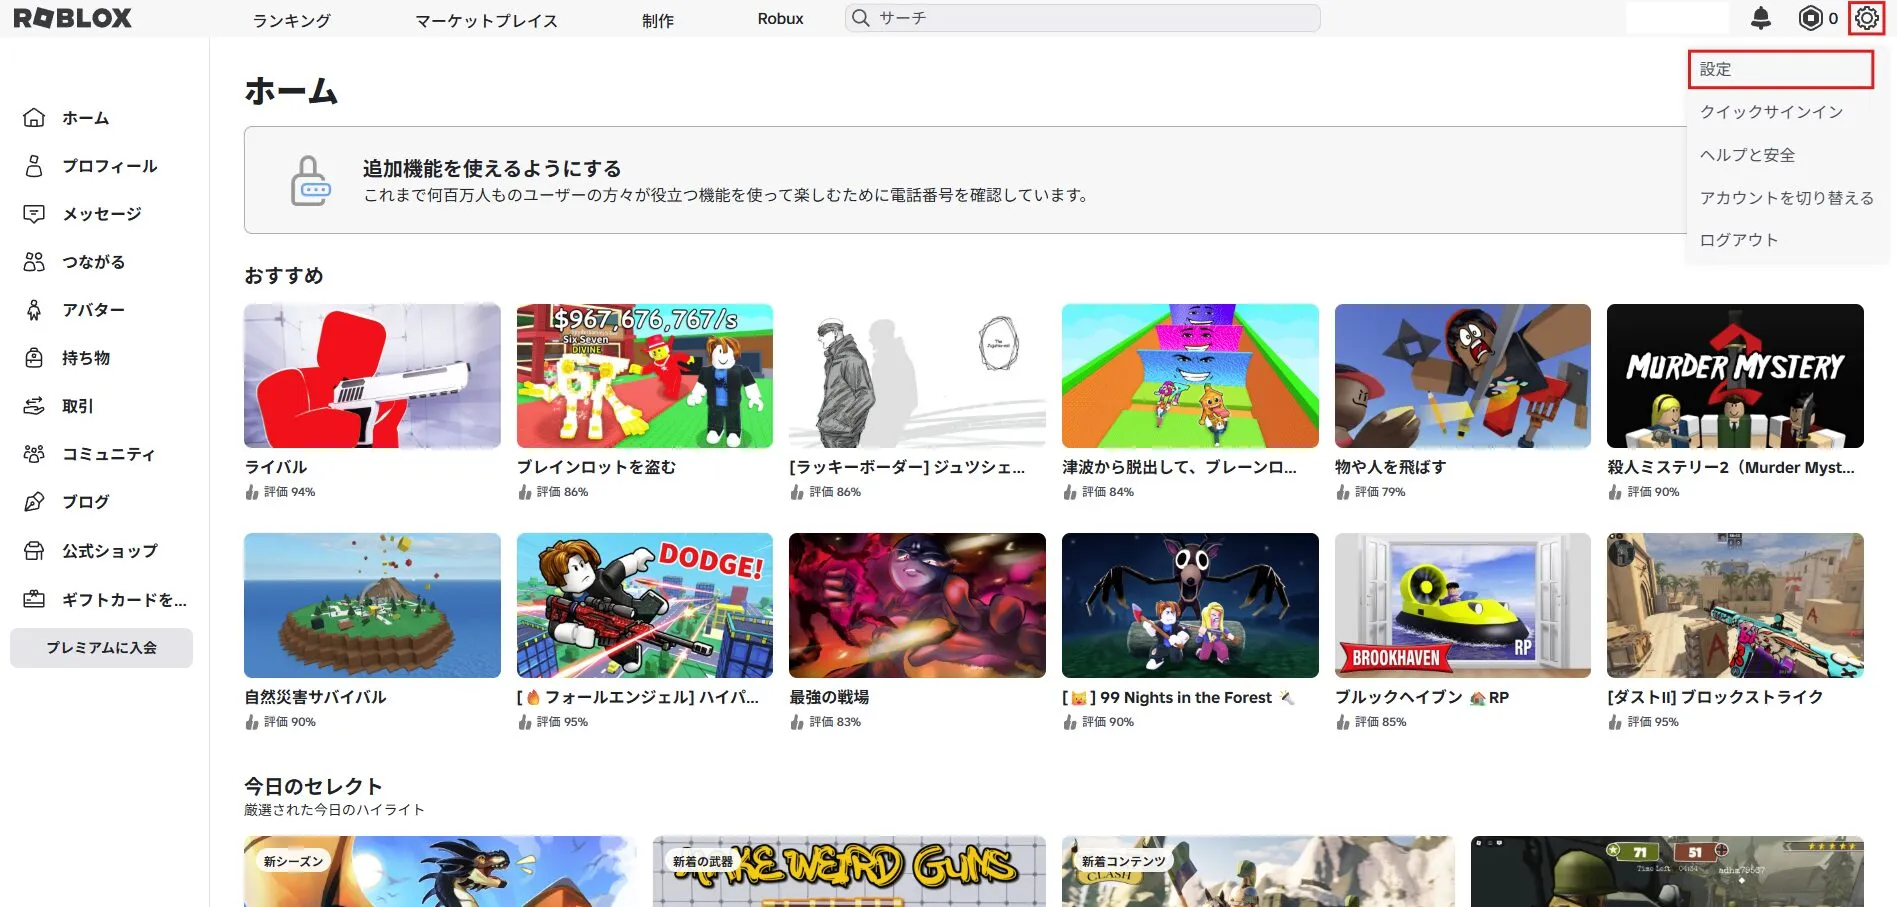Select アカウントを切り替える from the menu

(1787, 198)
